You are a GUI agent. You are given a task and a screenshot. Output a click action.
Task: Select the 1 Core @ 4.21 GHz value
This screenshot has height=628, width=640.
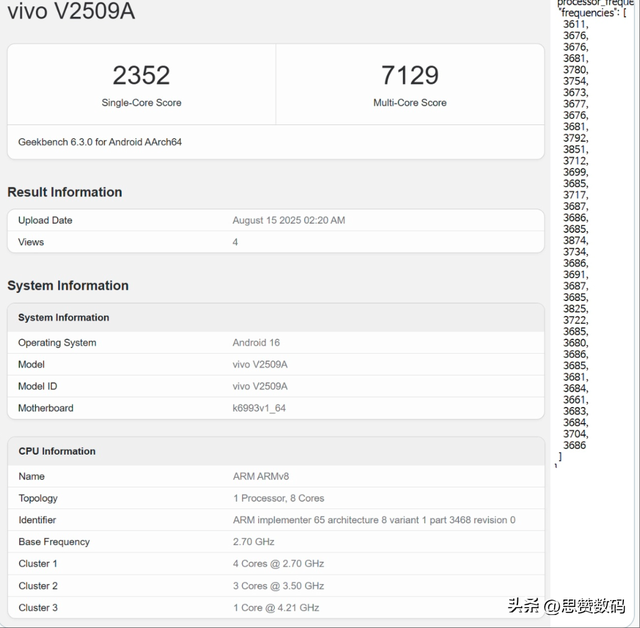click(x=276, y=608)
